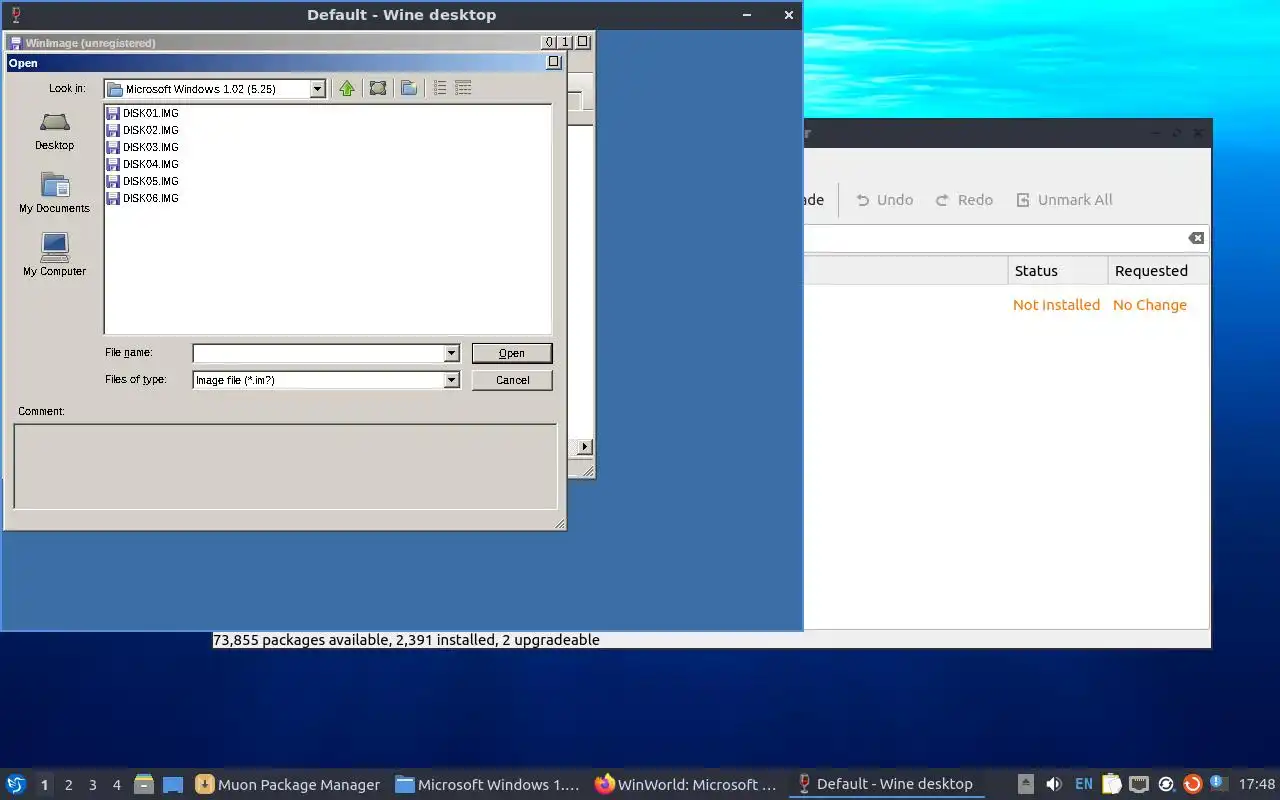Switch to workspace 2
The image size is (1280, 800).
pos(68,785)
